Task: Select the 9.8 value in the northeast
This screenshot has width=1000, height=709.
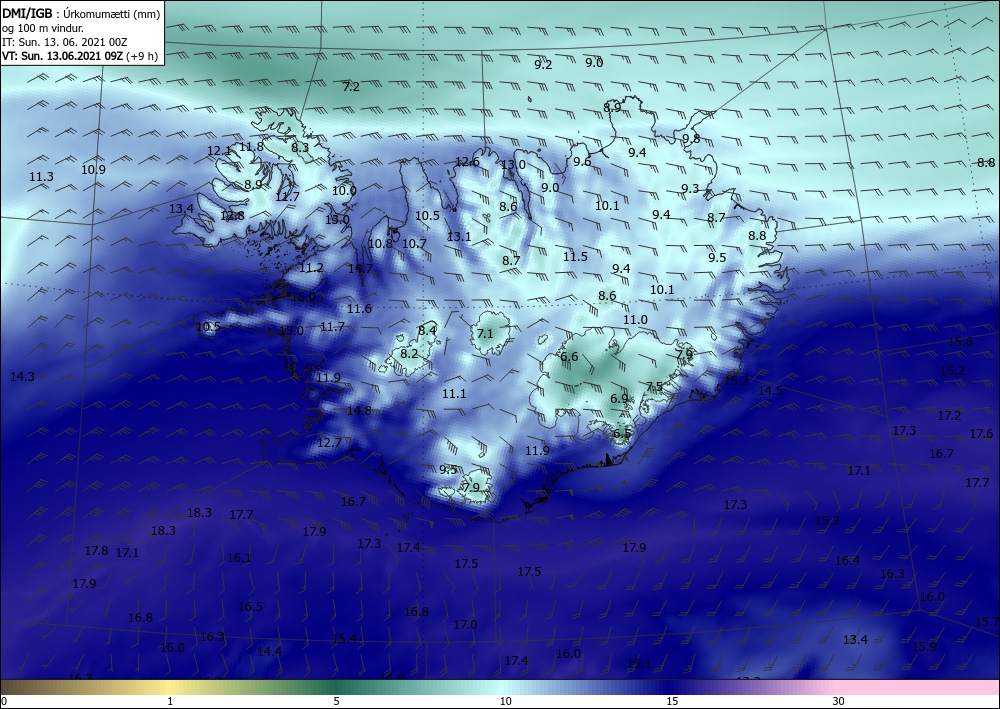Action: click(691, 138)
